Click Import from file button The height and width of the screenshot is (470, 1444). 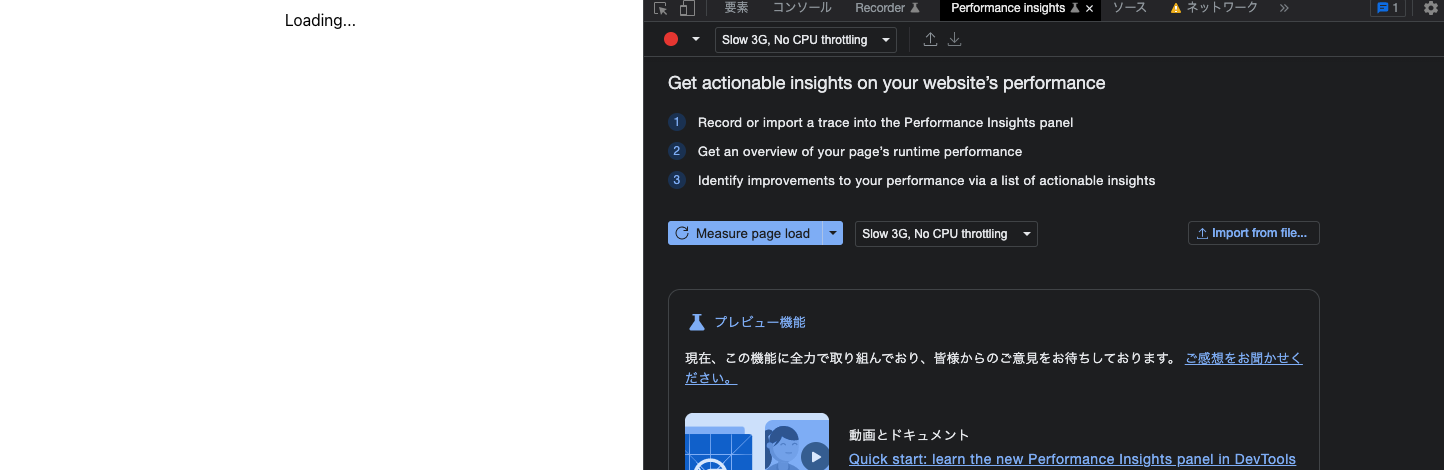[x=1254, y=233]
